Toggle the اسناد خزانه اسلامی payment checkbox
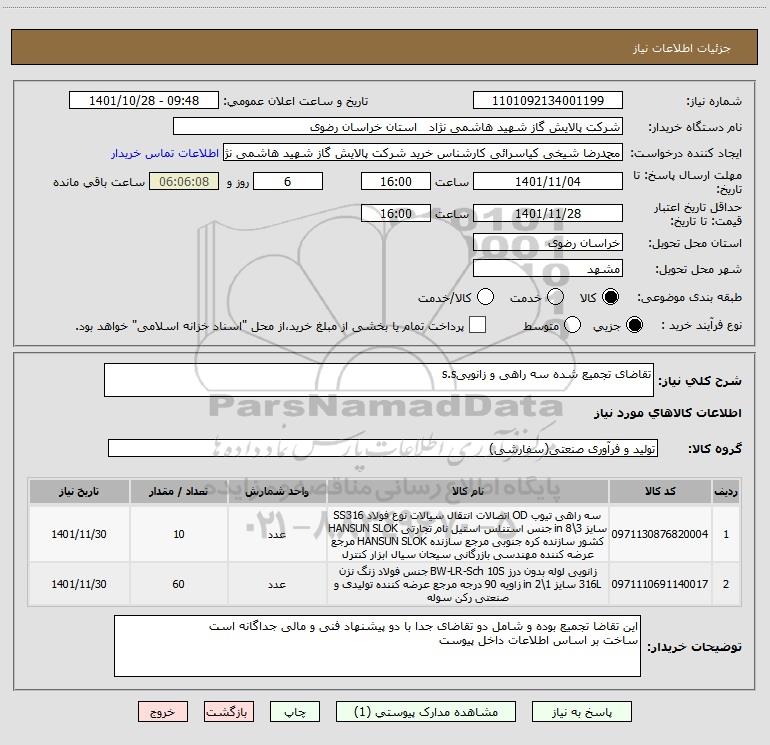The height and width of the screenshot is (745, 770). point(477,325)
